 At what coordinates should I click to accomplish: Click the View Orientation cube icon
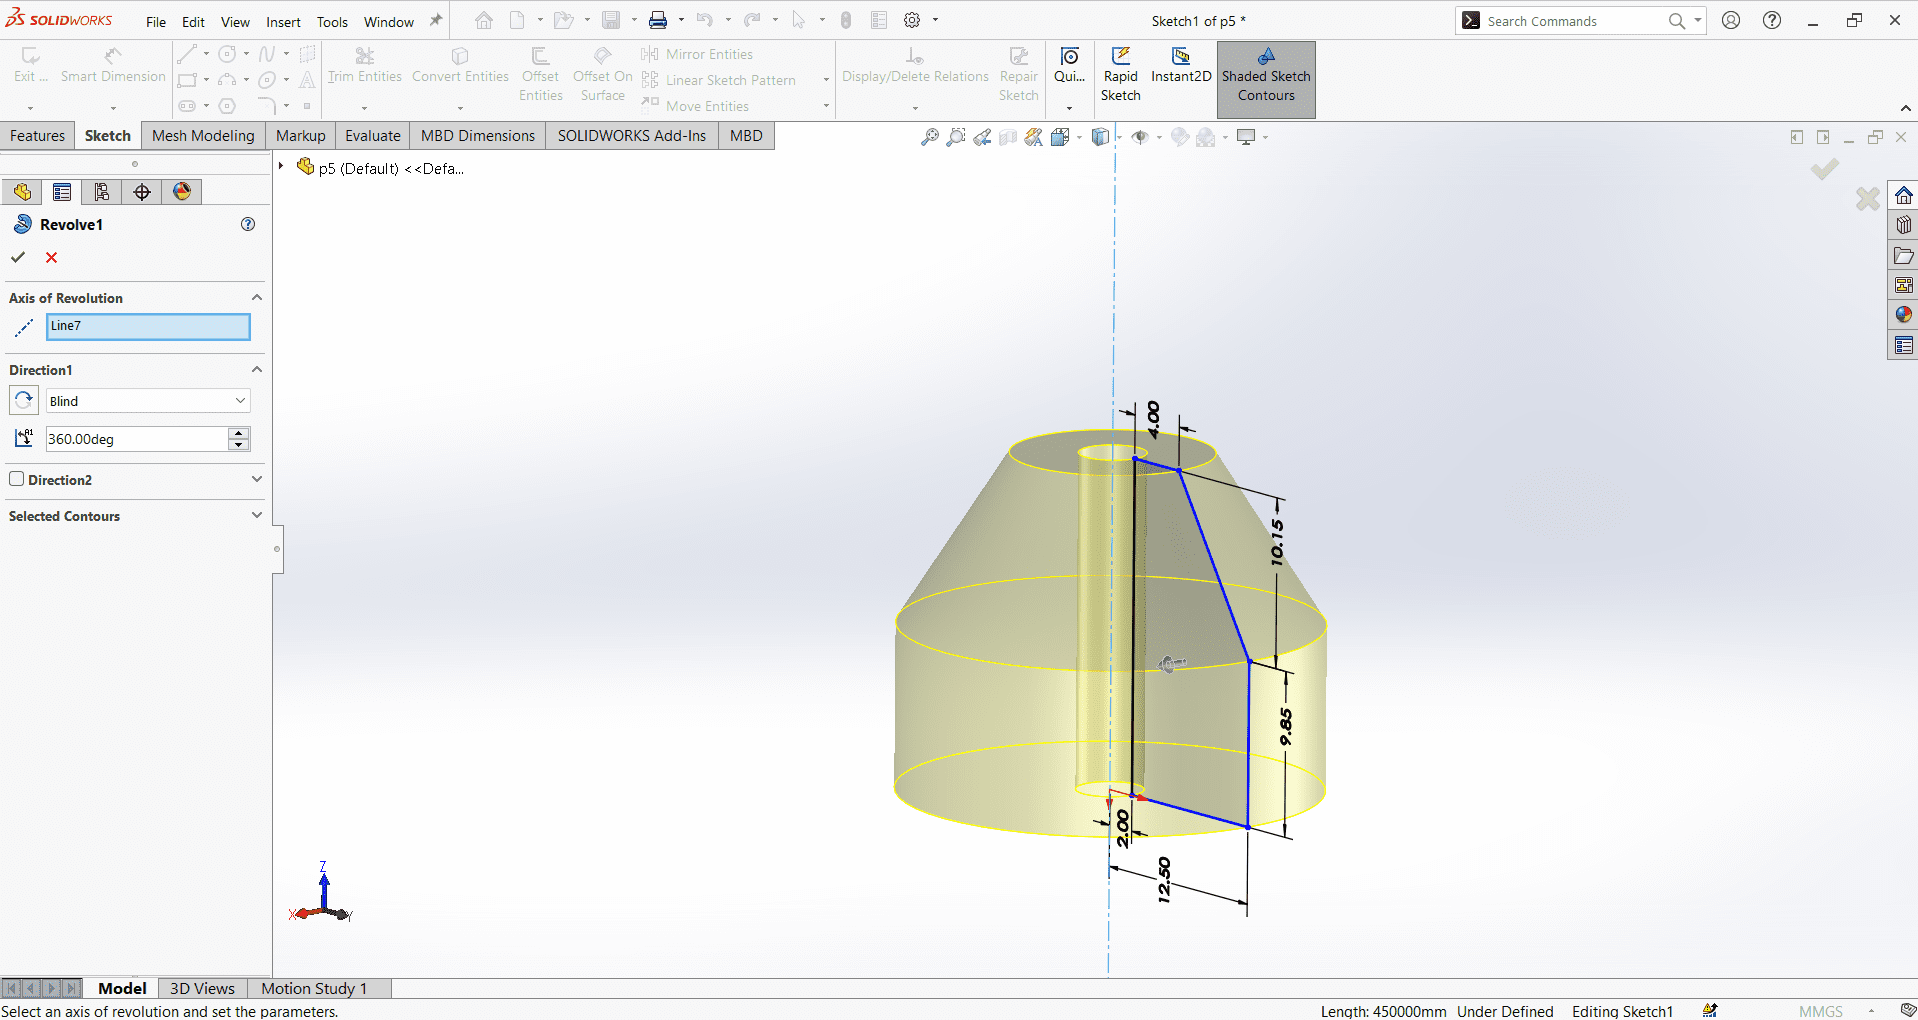coord(1060,137)
